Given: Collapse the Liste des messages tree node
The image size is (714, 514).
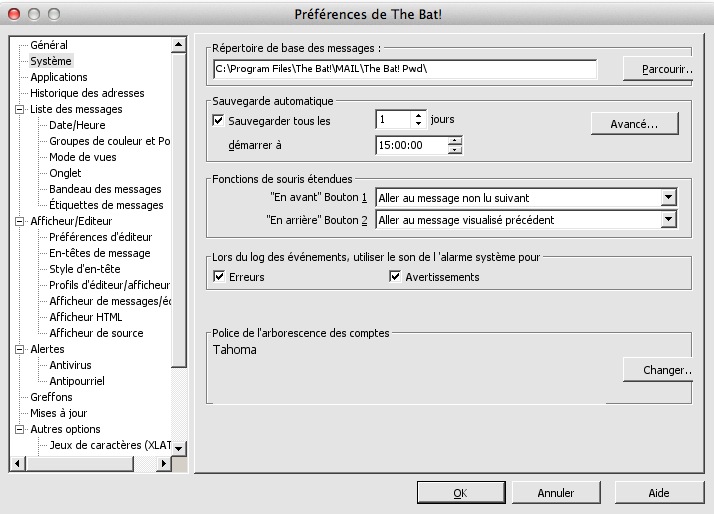Looking at the screenshot, I should (19, 109).
